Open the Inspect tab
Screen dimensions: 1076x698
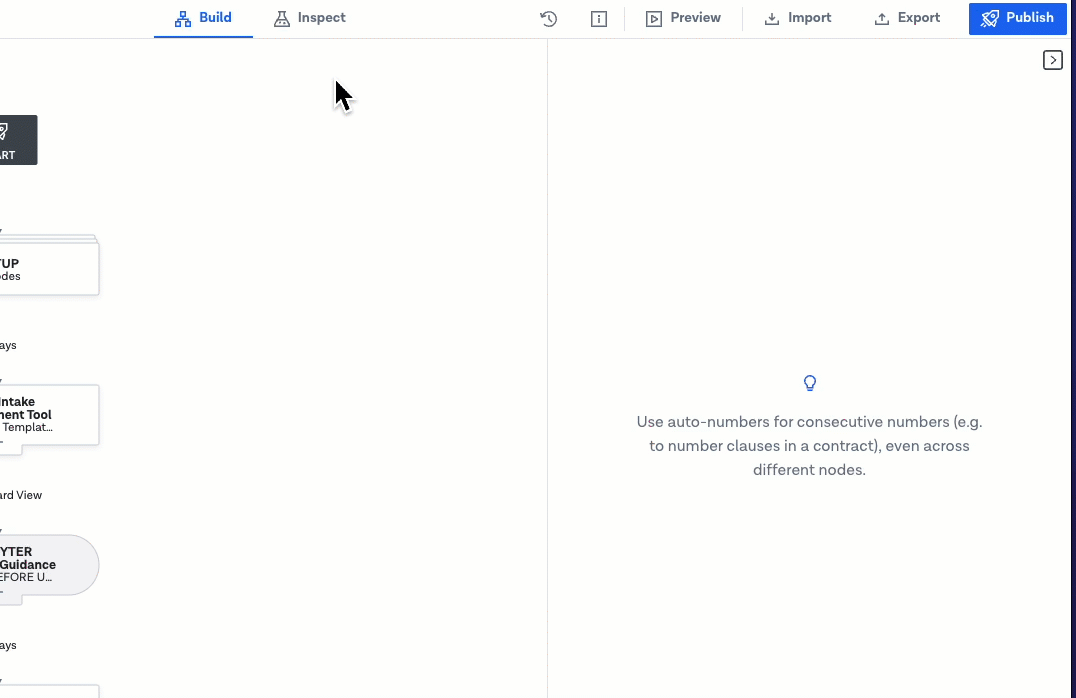click(x=309, y=19)
